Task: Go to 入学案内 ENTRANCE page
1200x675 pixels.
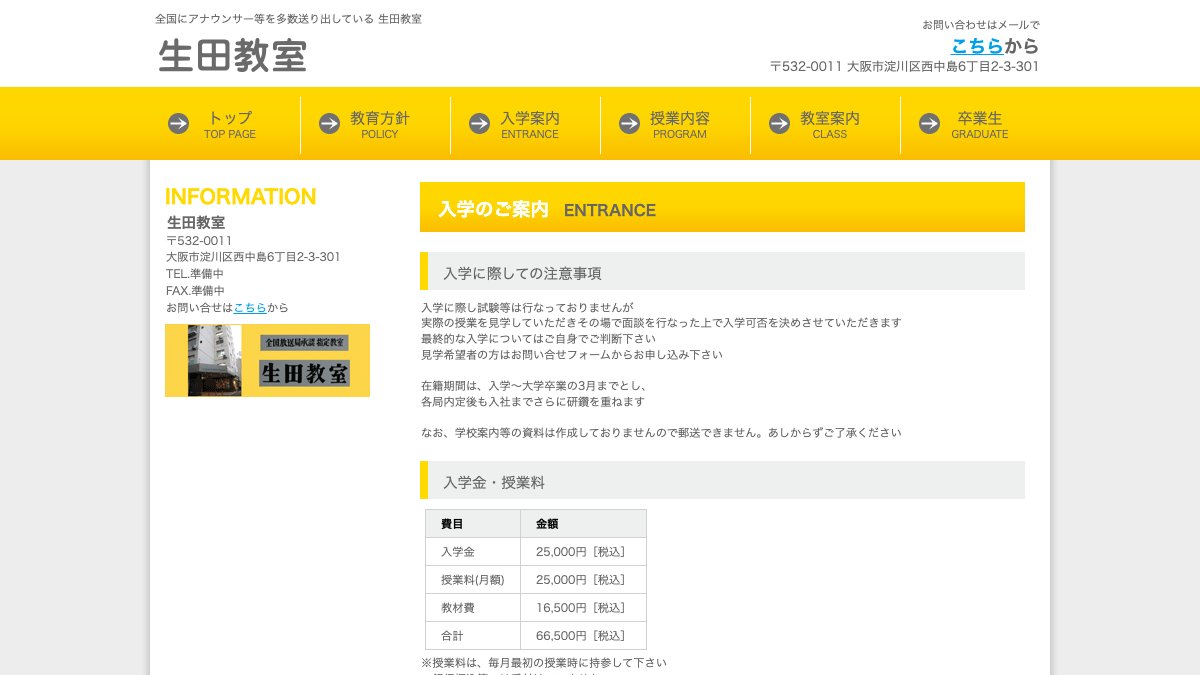Action: tap(525, 124)
